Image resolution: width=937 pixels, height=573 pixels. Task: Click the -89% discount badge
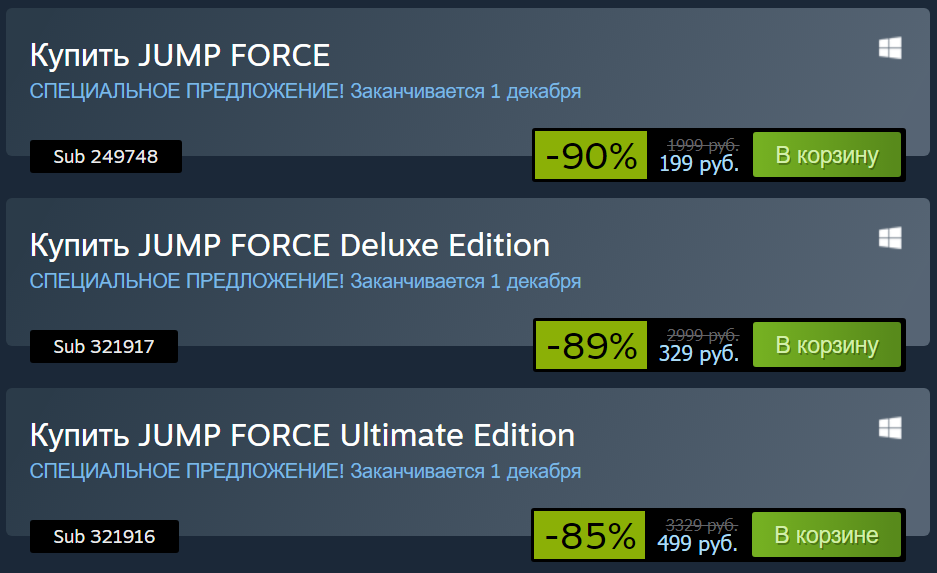pyautogui.click(x=590, y=345)
